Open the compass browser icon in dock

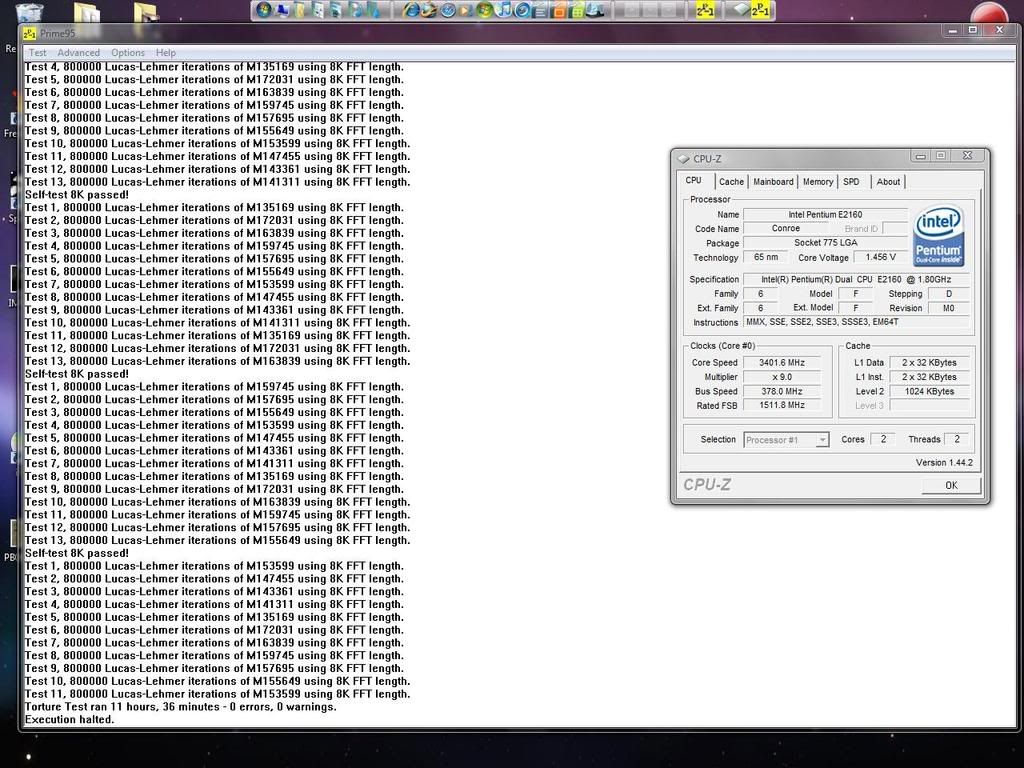tap(448, 10)
